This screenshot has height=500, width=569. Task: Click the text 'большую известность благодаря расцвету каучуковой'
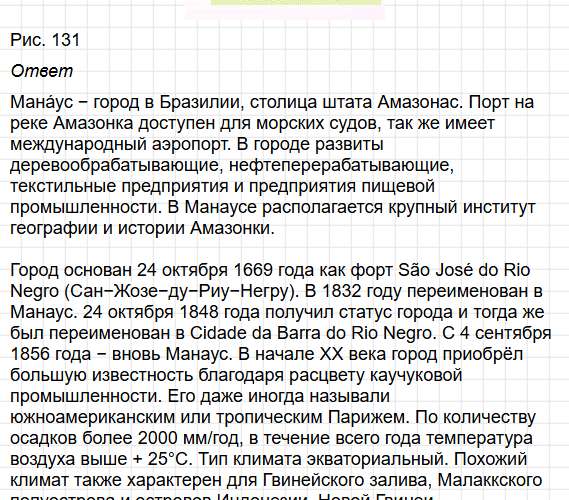pyautogui.click(x=236, y=375)
